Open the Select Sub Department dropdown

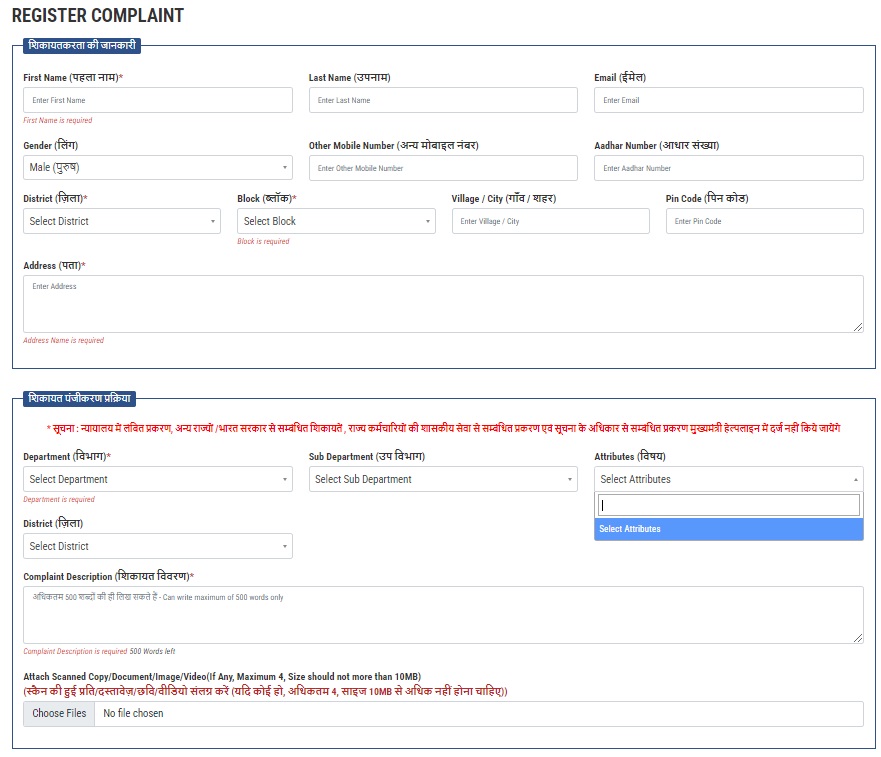(443, 479)
